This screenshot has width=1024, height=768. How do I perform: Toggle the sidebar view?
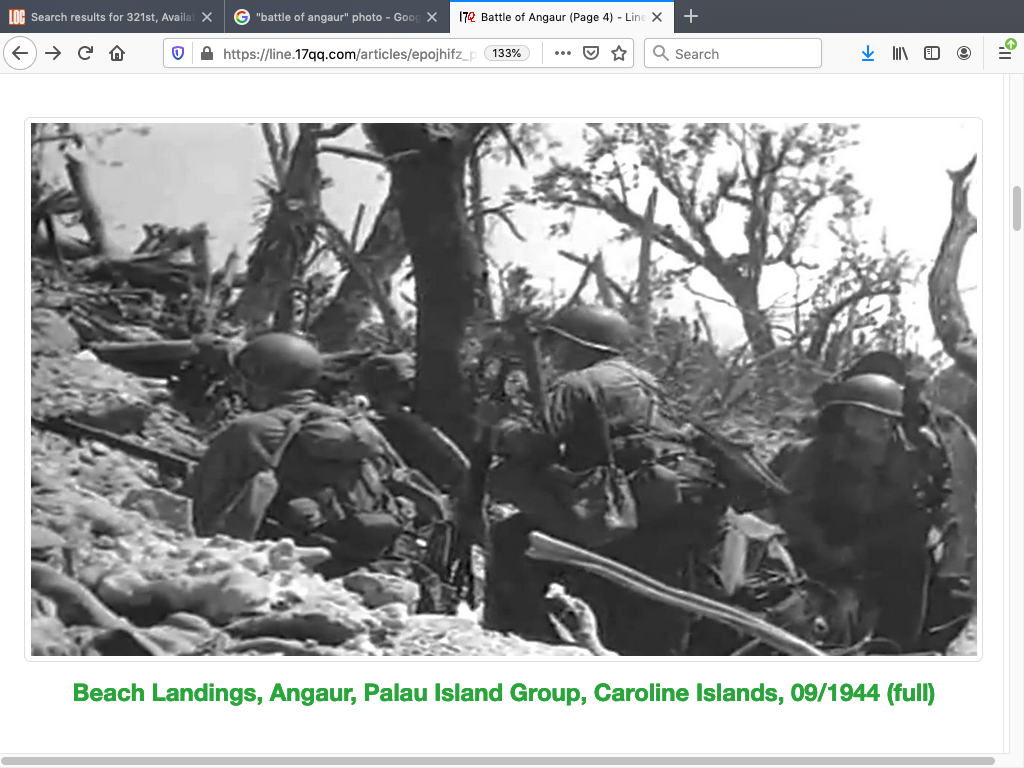pyautogui.click(x=932, y=54)
